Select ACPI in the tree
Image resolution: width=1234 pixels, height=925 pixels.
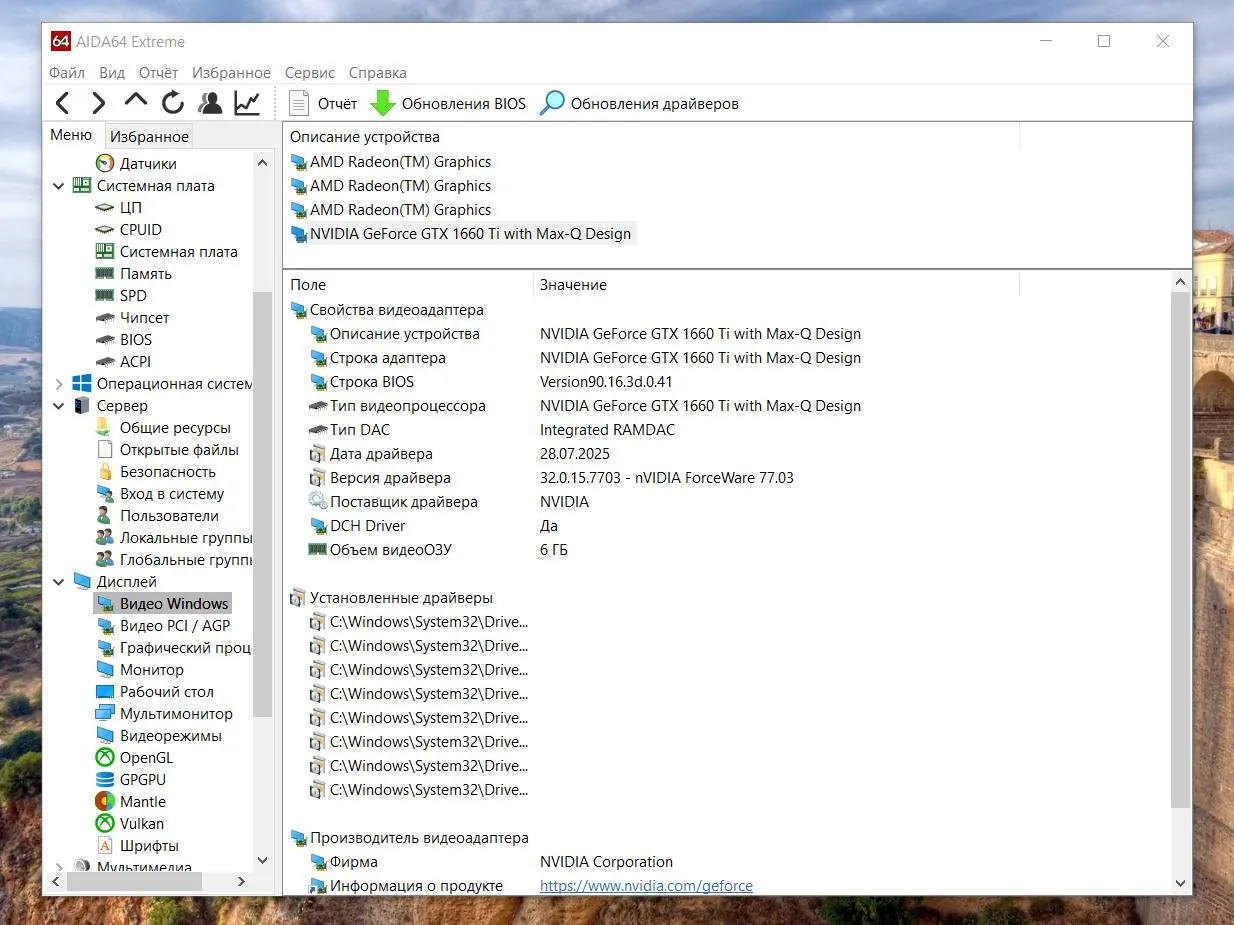pyautogui.click(x=123, y=361)
